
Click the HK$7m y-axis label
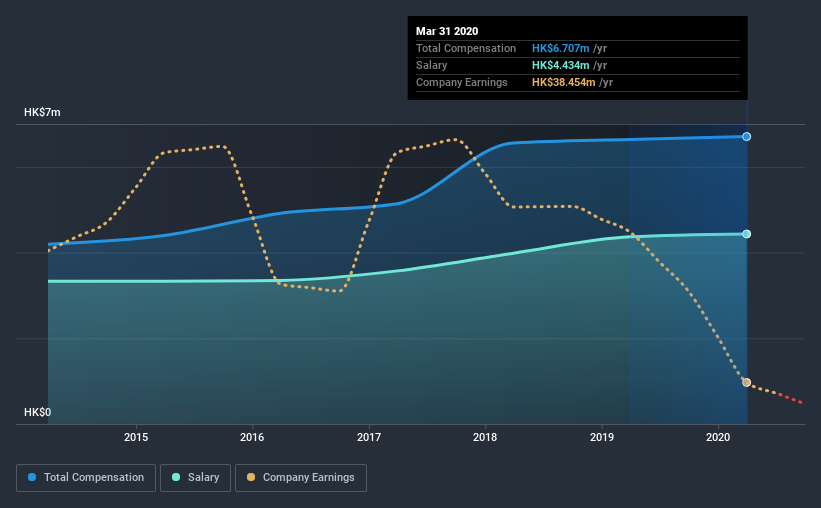tap(42, 113)
